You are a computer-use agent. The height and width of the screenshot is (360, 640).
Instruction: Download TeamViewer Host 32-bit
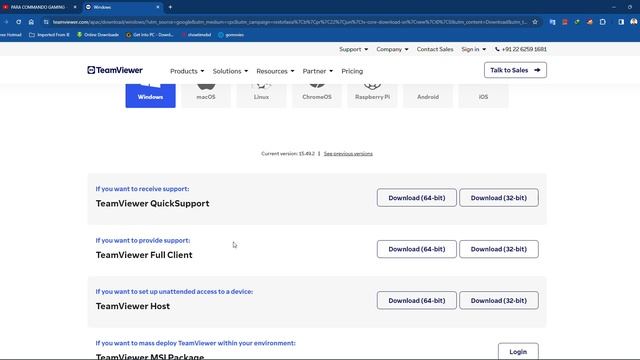(499, 300)
